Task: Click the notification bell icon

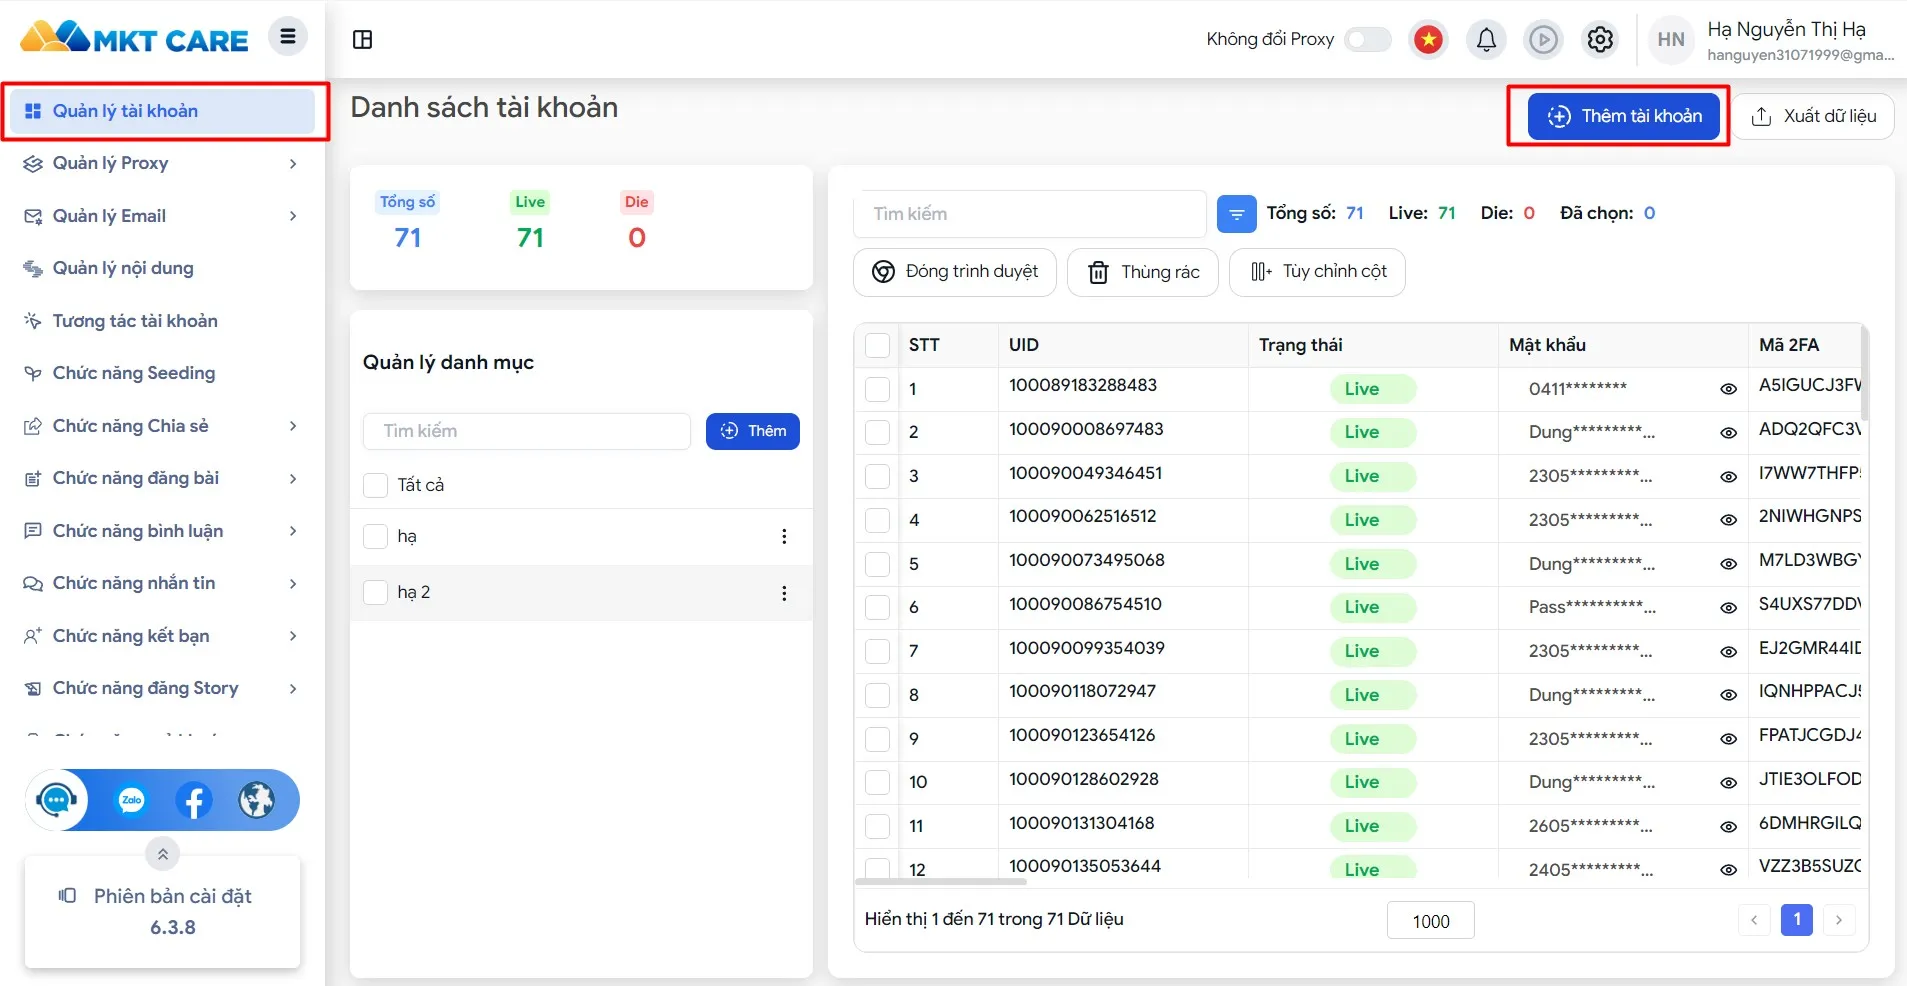Action: 1486,40
